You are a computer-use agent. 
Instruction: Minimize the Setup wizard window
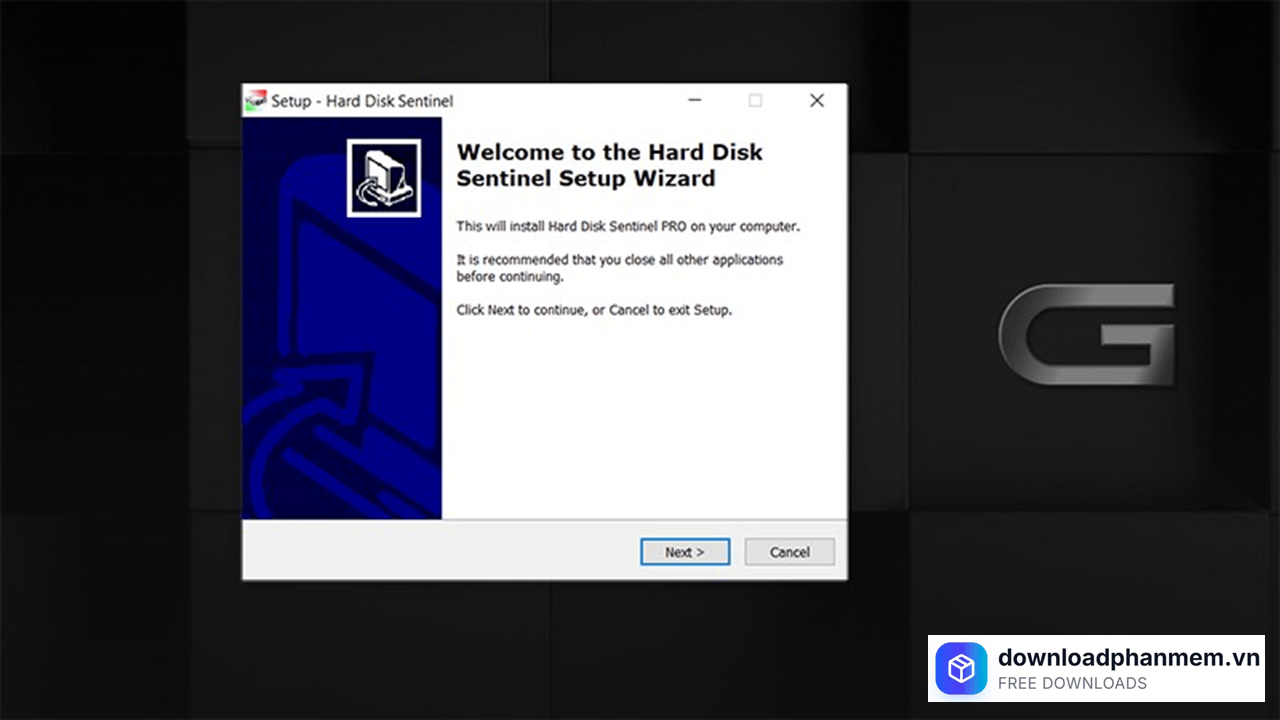click(694, 101)
